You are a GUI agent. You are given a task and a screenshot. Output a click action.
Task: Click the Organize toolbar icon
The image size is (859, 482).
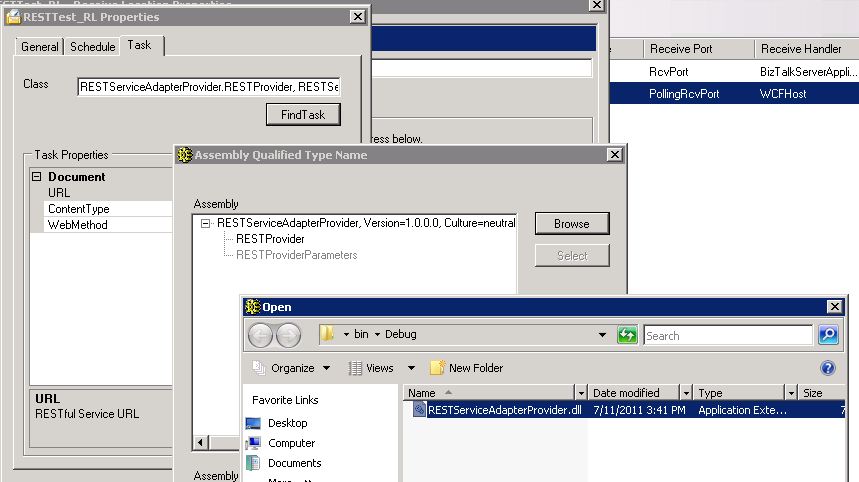259,368
